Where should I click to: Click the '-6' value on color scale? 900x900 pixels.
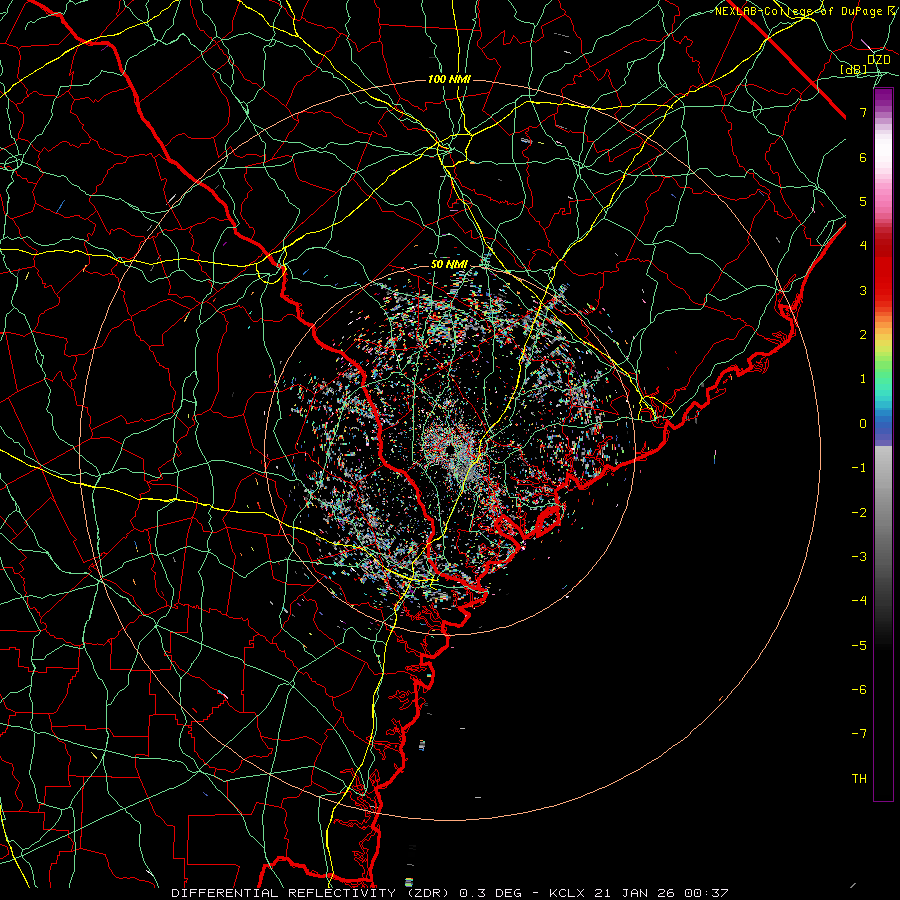tap(859, 690)
